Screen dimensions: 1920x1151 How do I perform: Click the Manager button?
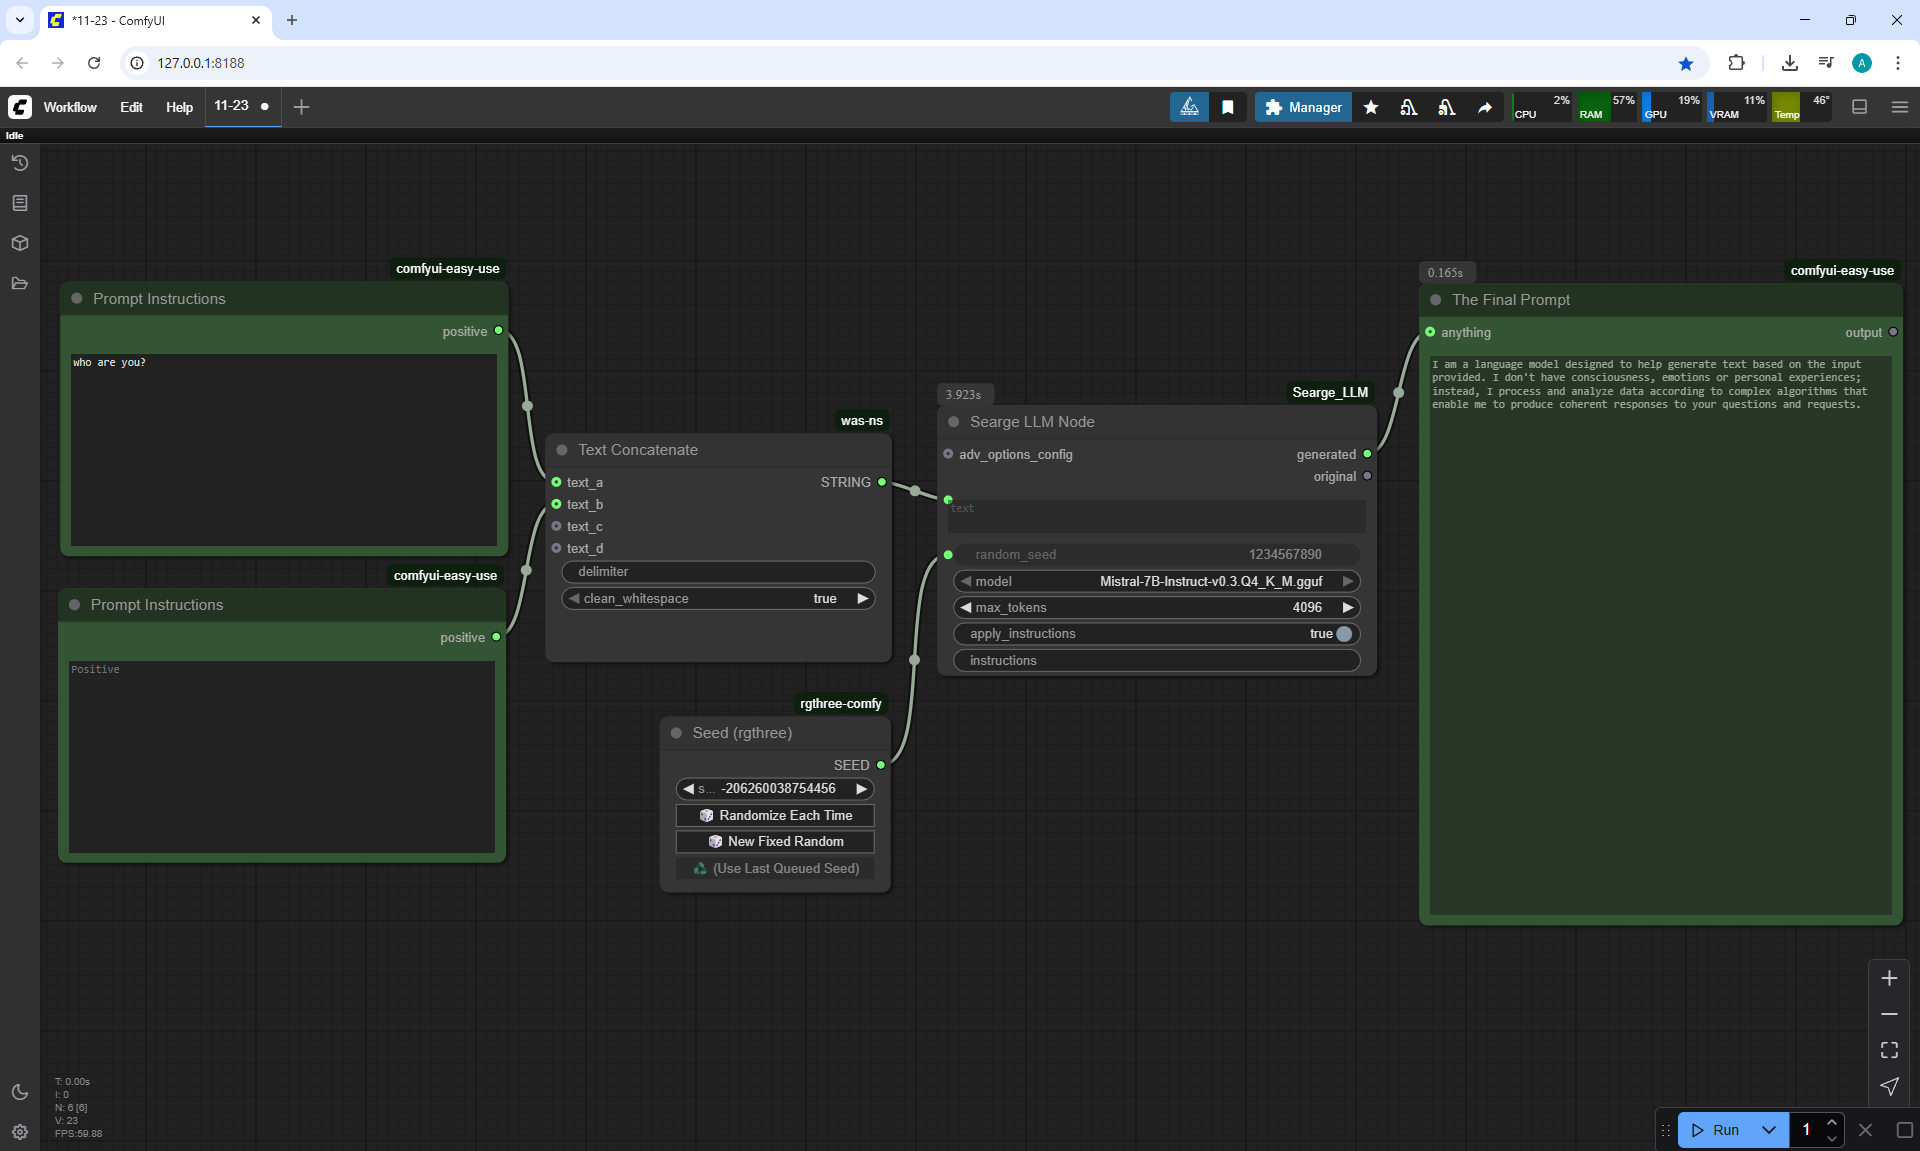click(x=1303, y=107)
